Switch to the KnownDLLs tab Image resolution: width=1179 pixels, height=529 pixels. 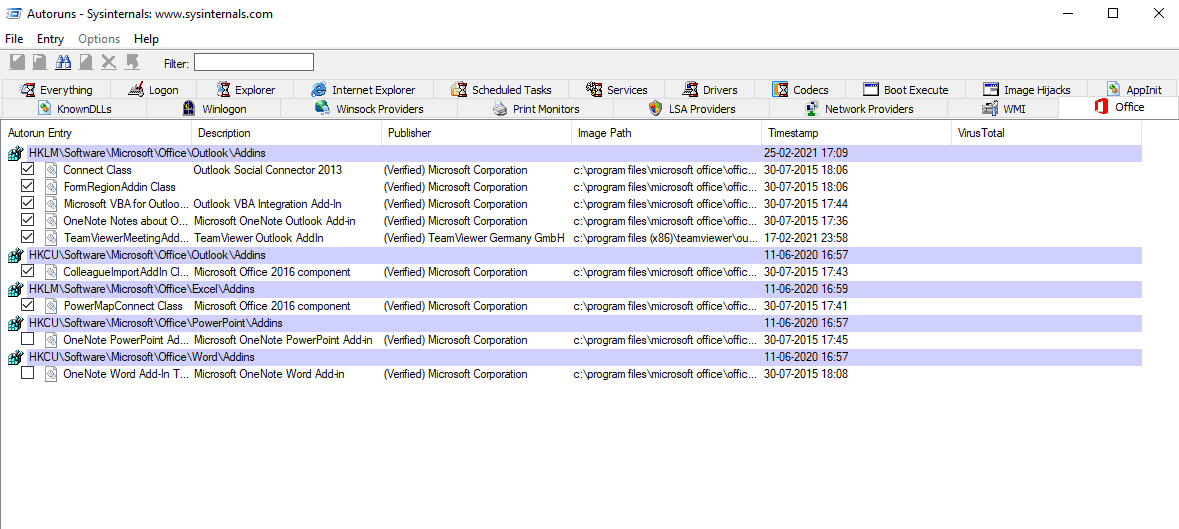pyautogui.click(x=74, y=109)
